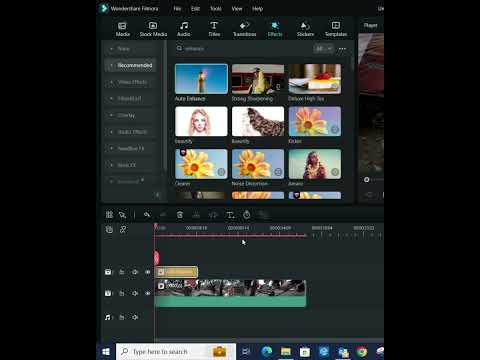Open the View menu
This screenshot has width=480, height=360.
237,9
